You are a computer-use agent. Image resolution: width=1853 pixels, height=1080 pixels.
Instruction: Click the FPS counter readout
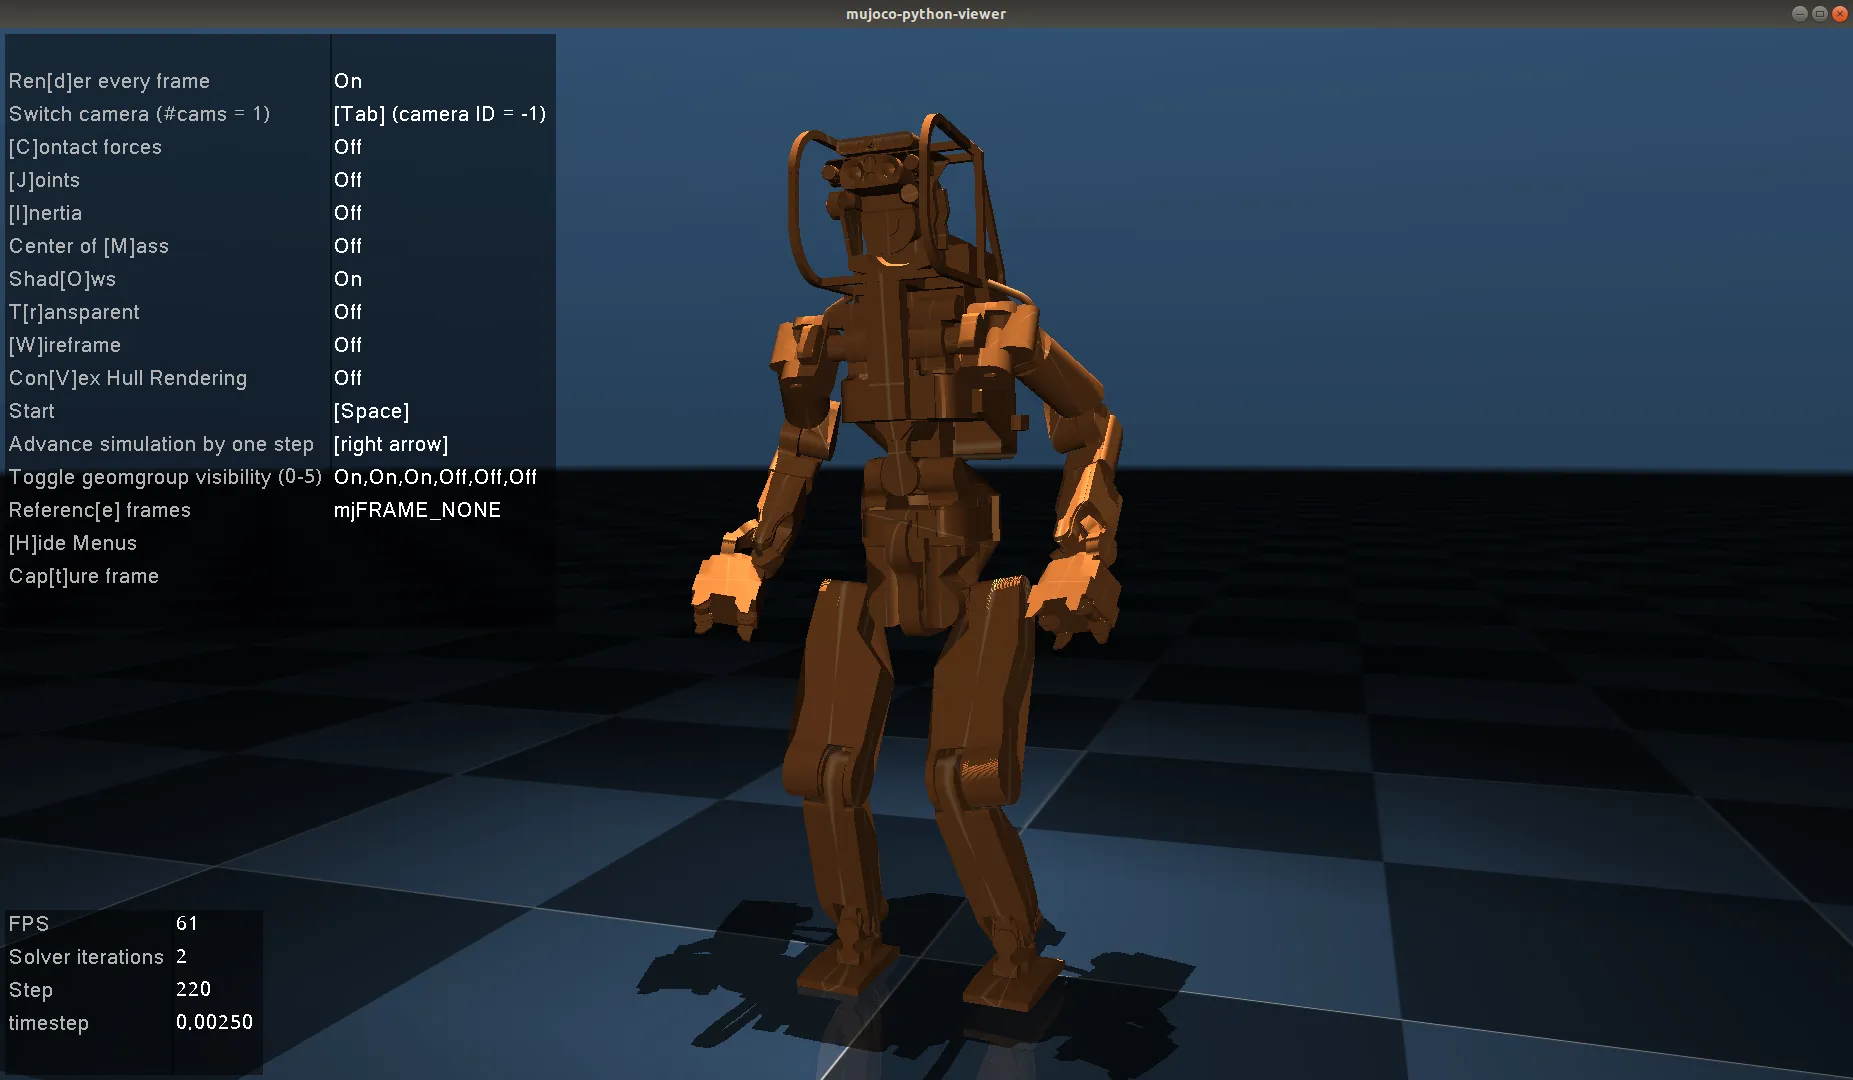coord(186,923)
